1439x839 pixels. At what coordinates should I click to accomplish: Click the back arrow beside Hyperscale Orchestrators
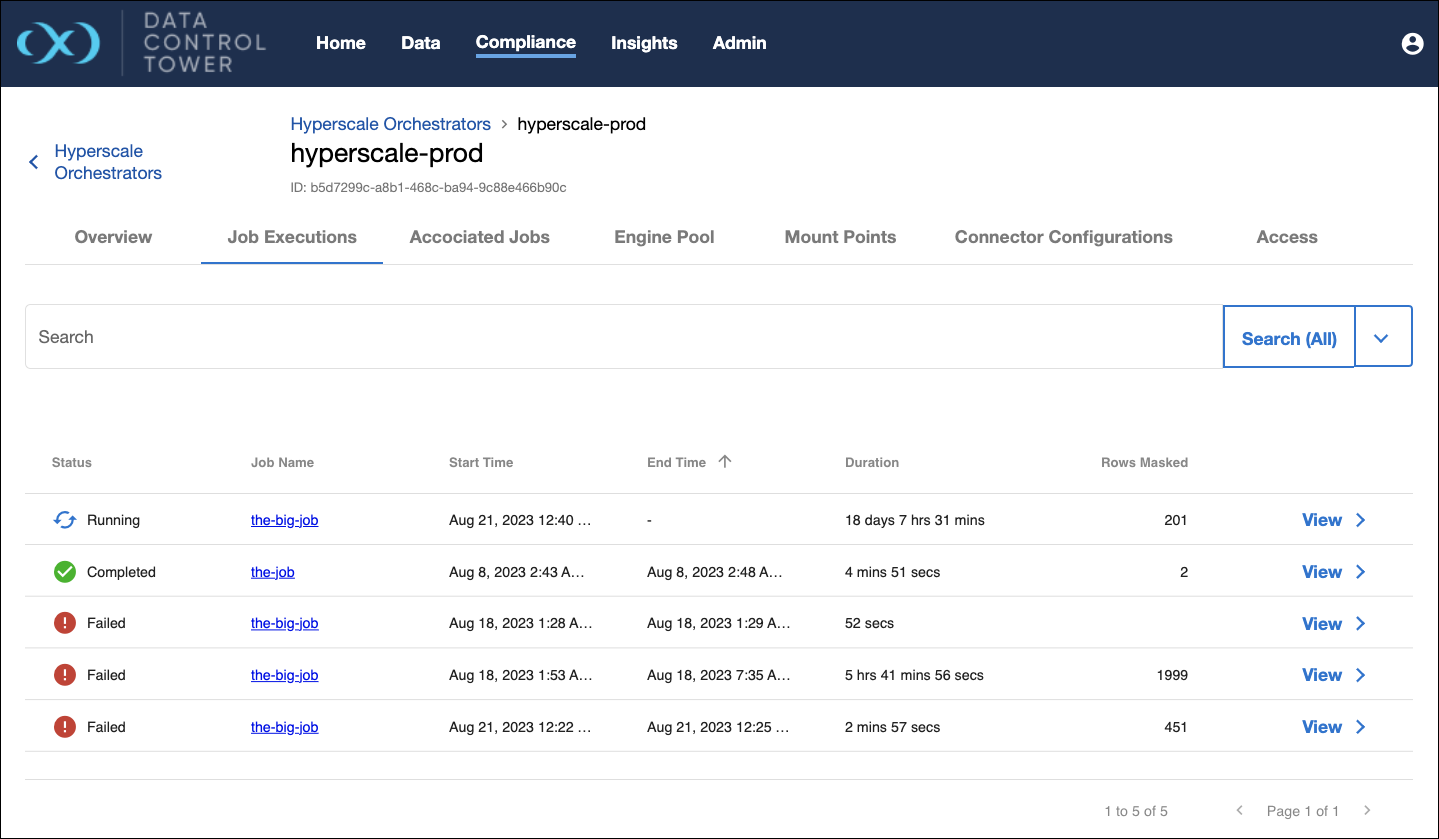[34, 162]
